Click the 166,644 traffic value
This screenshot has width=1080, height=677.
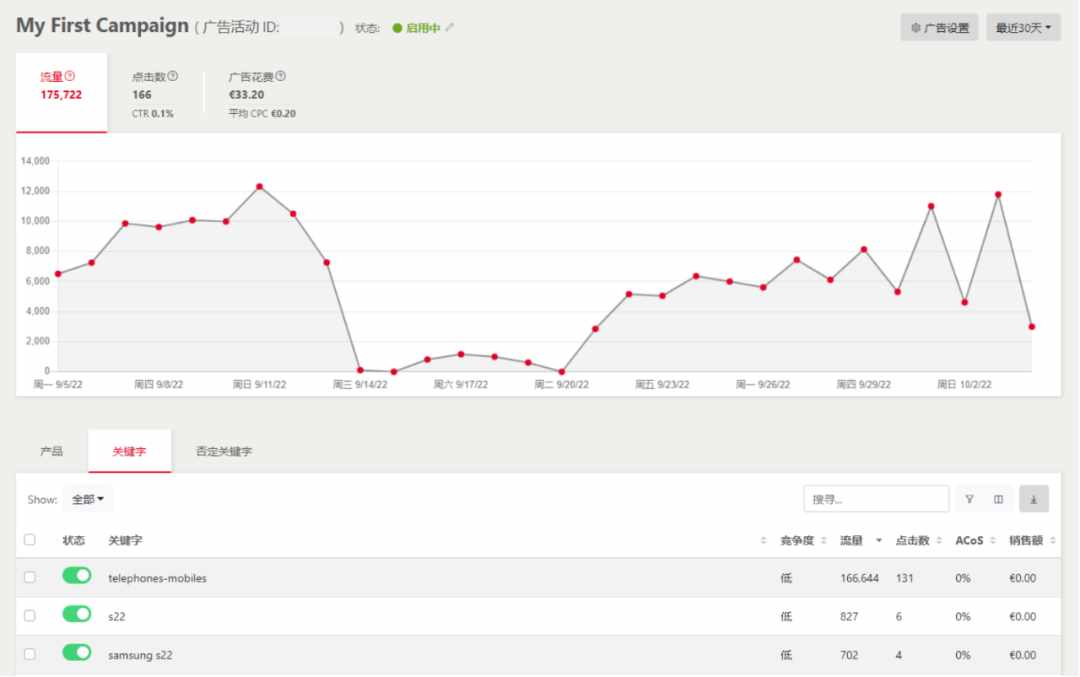pyautogui.click(x=860, y=579)
